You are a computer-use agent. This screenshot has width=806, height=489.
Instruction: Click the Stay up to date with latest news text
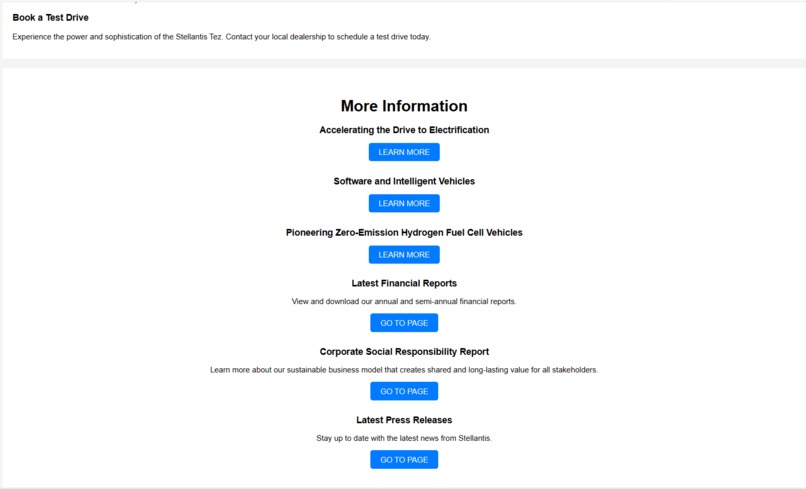point(404,438)
